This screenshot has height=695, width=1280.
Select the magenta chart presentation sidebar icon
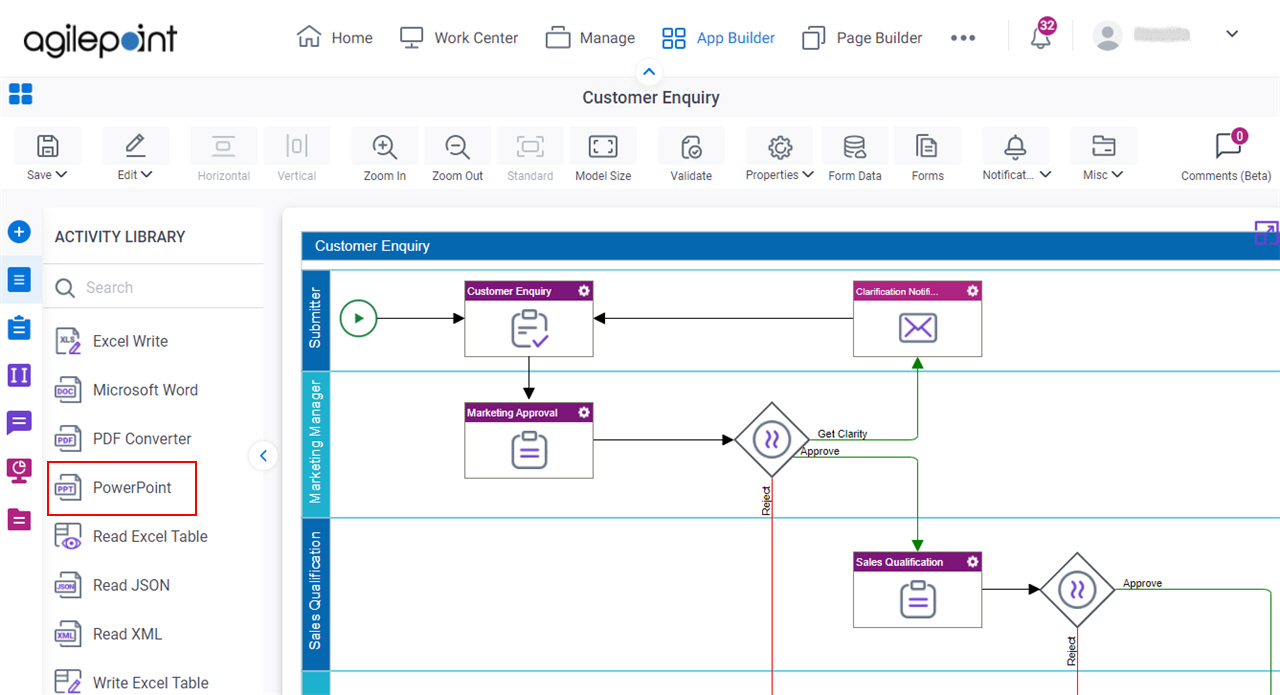19,470
